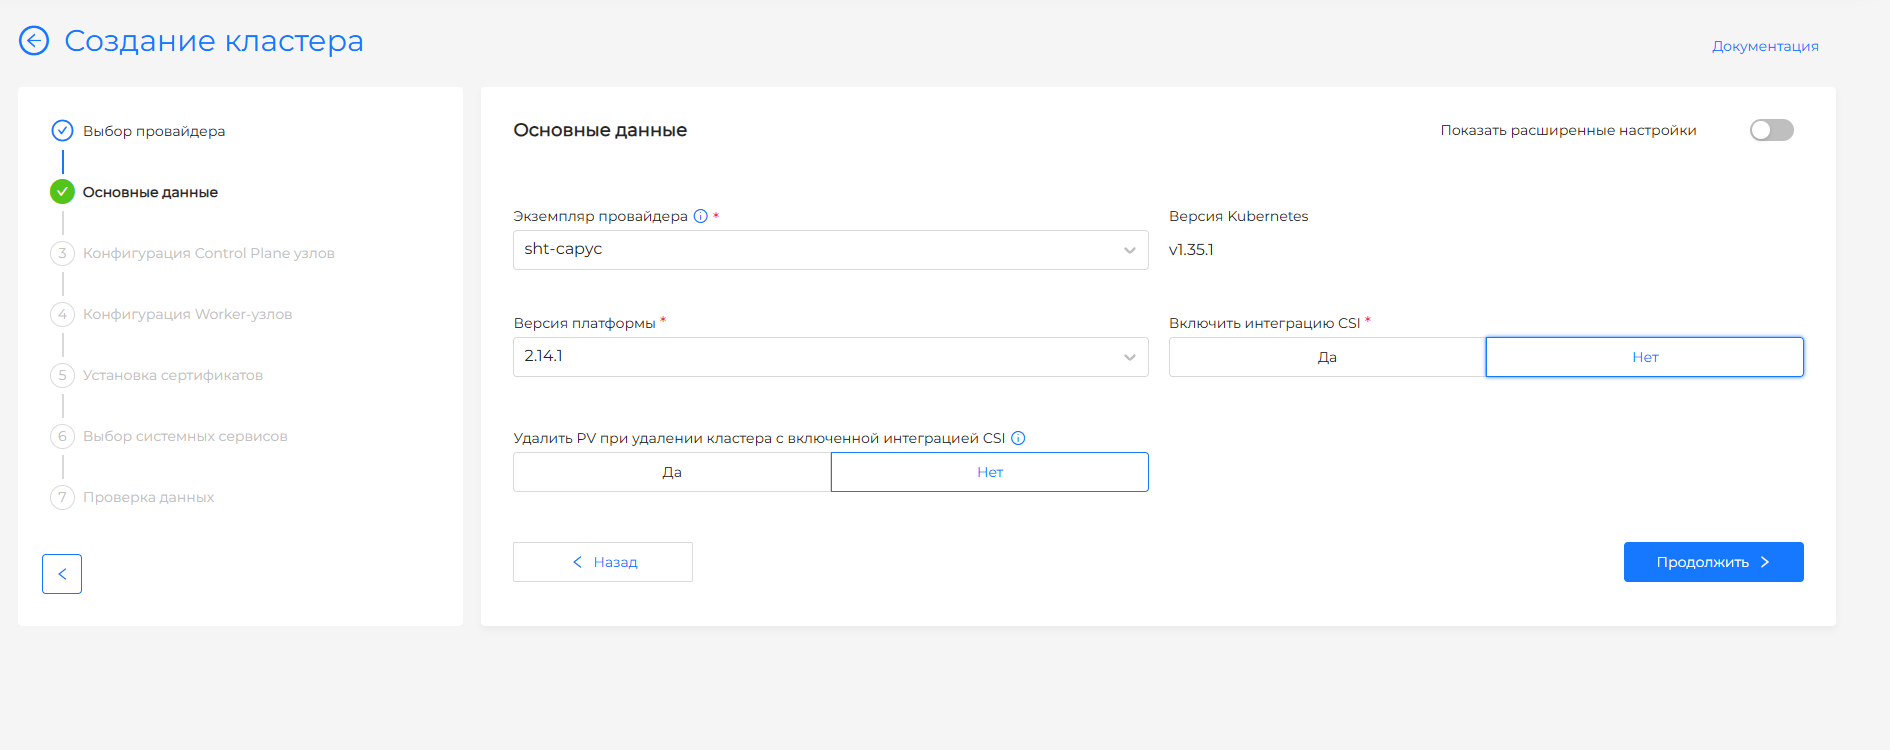Open Выбор системных сервисов step

click(185, 436)
